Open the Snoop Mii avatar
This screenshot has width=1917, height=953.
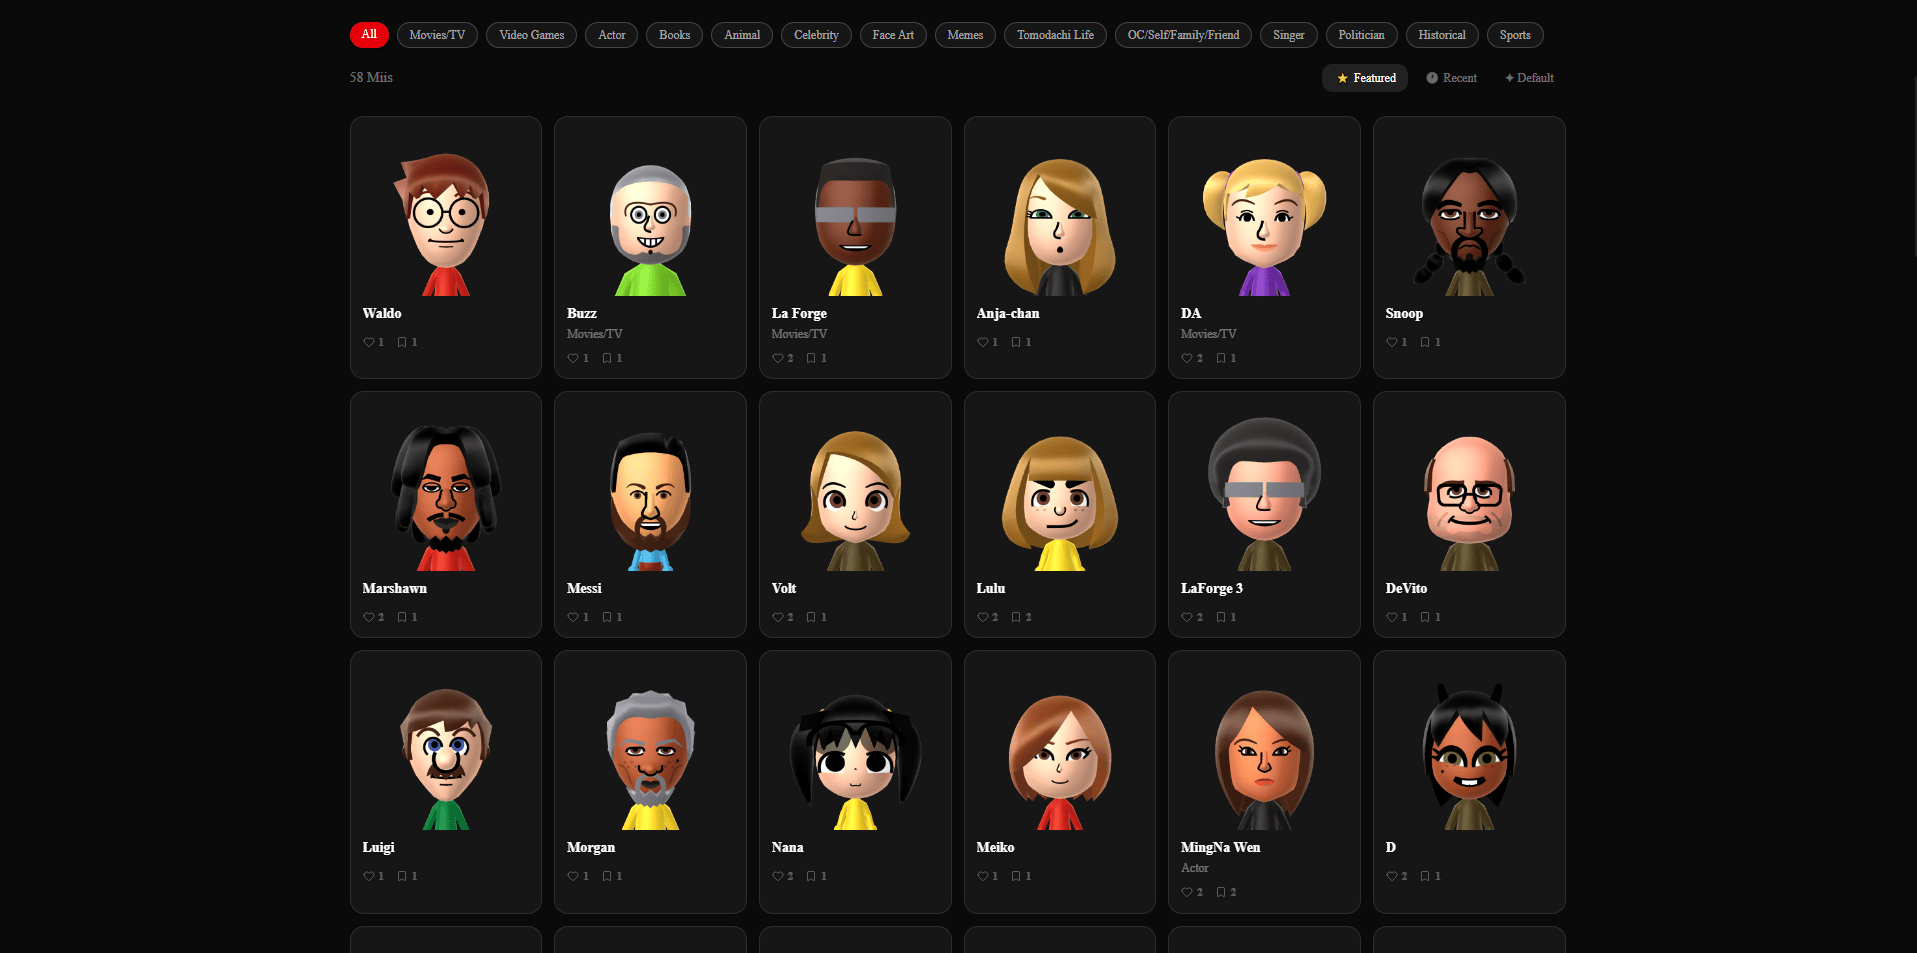1469,225
